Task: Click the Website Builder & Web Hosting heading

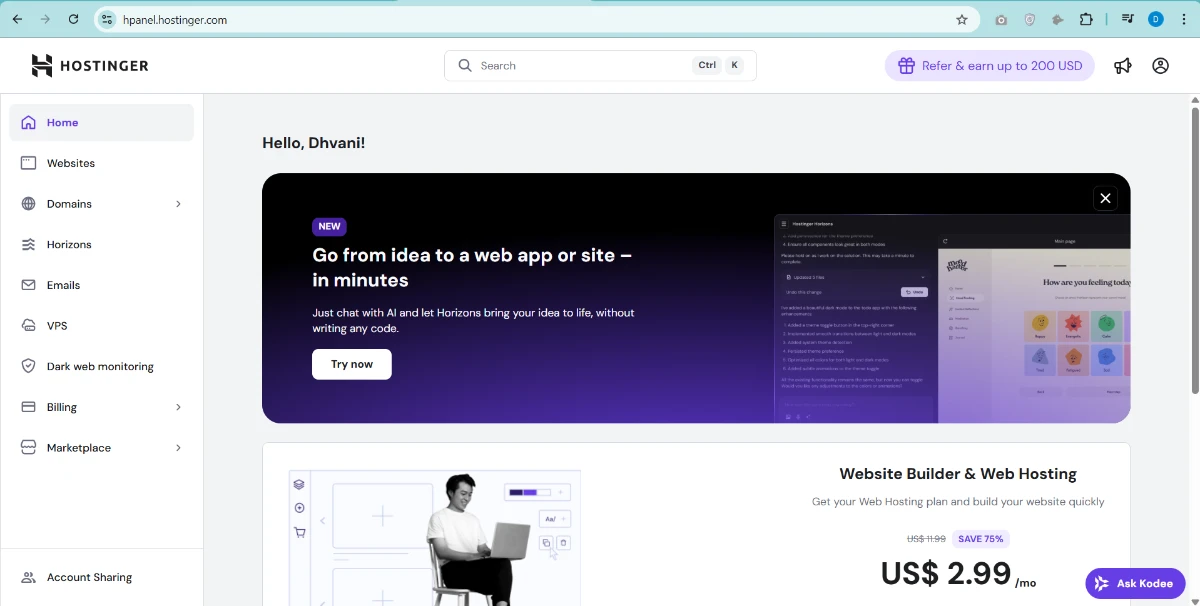Action: 958,474
